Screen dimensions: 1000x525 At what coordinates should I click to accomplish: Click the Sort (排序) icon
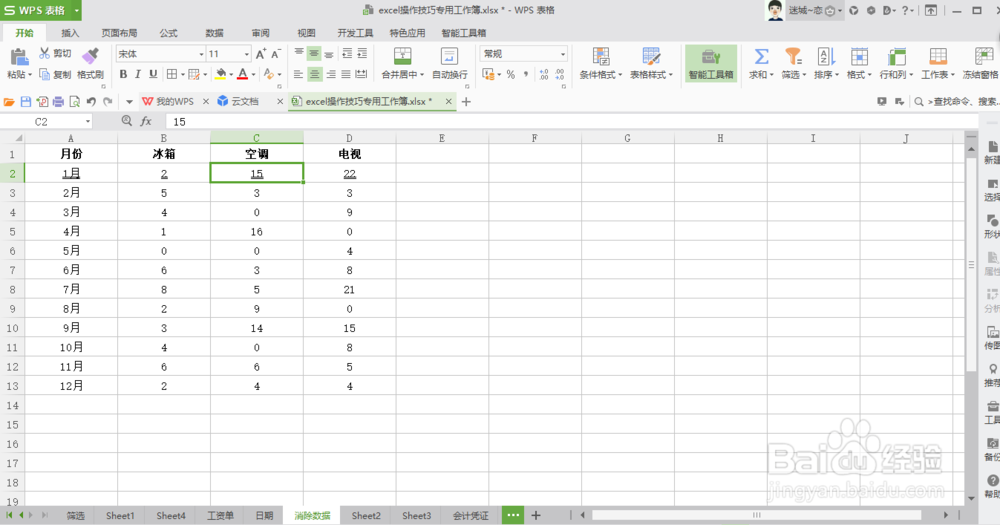(826, 56)
